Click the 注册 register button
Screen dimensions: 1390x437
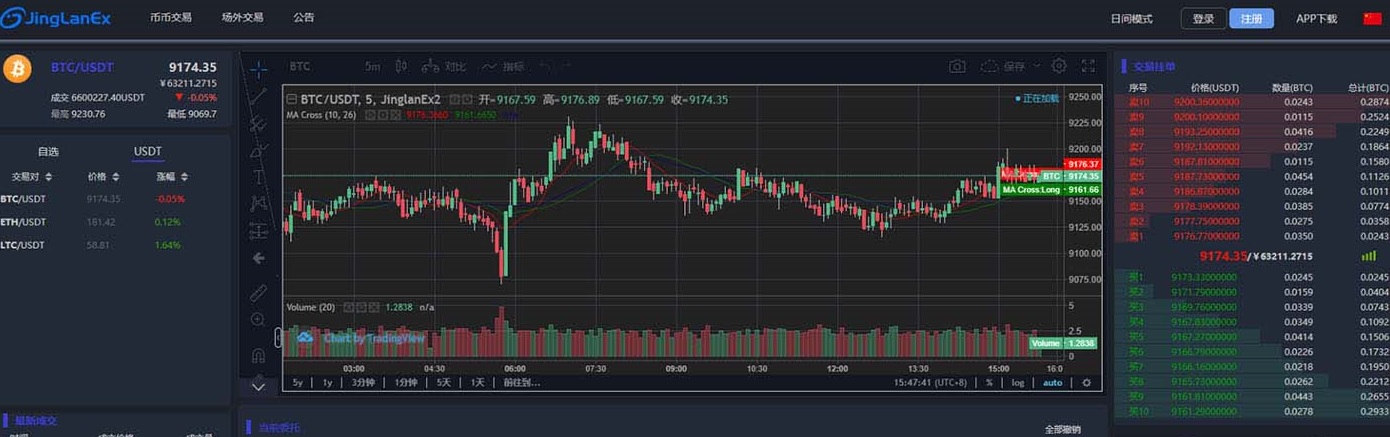[1251, 19]
